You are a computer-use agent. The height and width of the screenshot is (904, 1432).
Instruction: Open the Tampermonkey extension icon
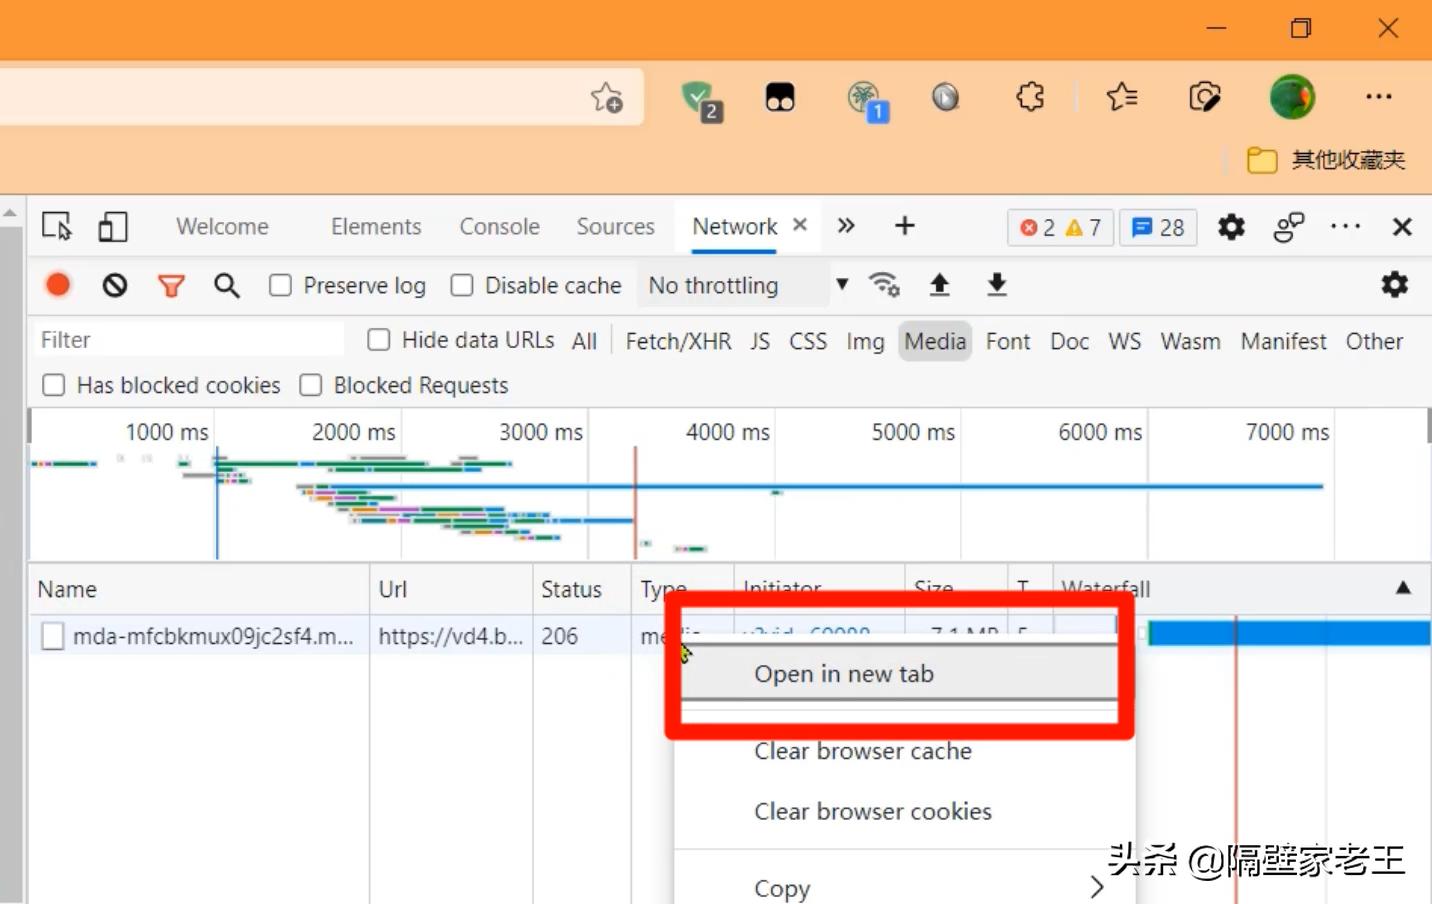point(780,97)
